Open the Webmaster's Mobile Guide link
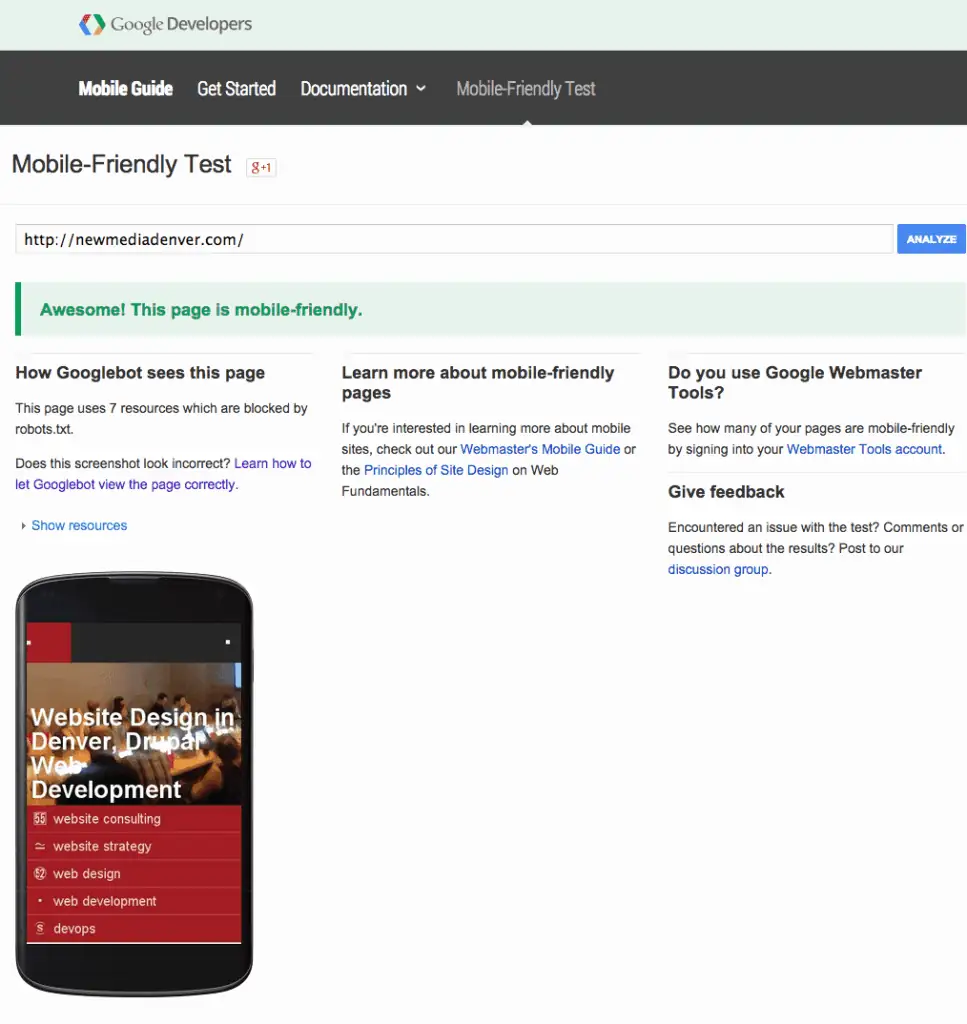Screen dimensions: 967x1024 [x=540, y=449]
